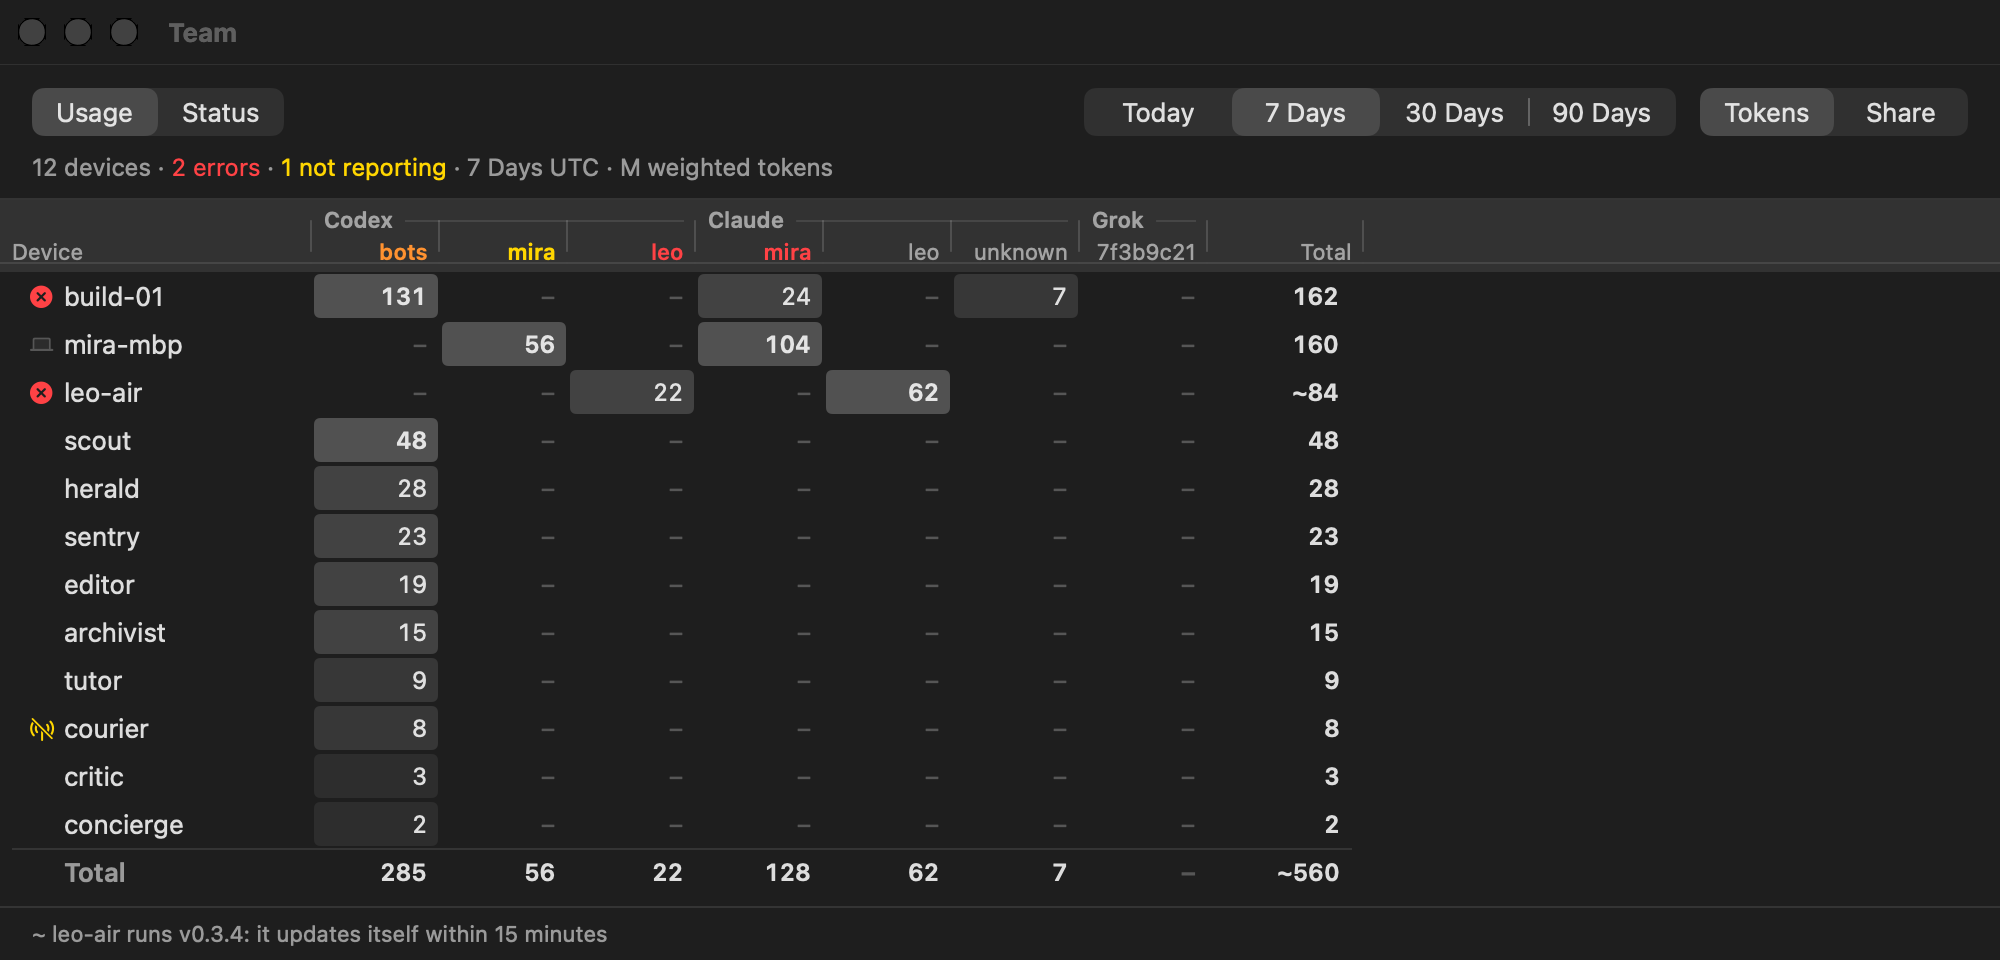2000x960 pixels.
Task: Select the build-01 device row name
Action: [x=113, y=297]
